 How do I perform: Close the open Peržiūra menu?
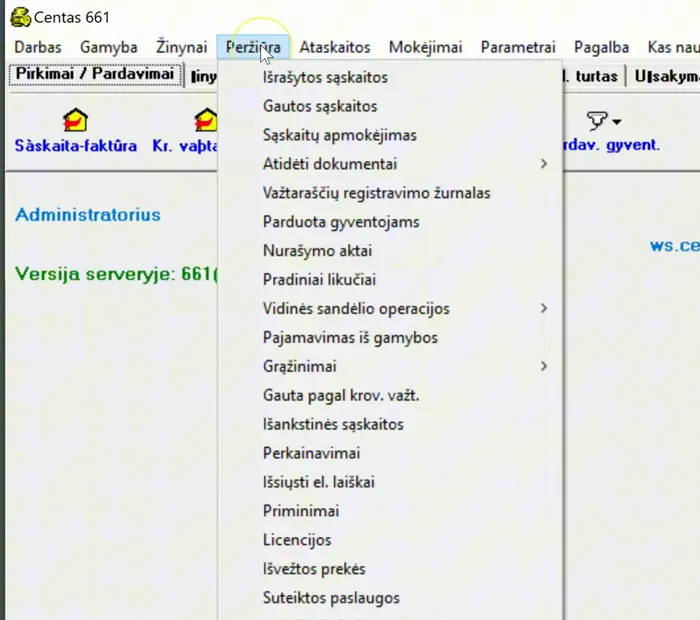coord(253,47)
